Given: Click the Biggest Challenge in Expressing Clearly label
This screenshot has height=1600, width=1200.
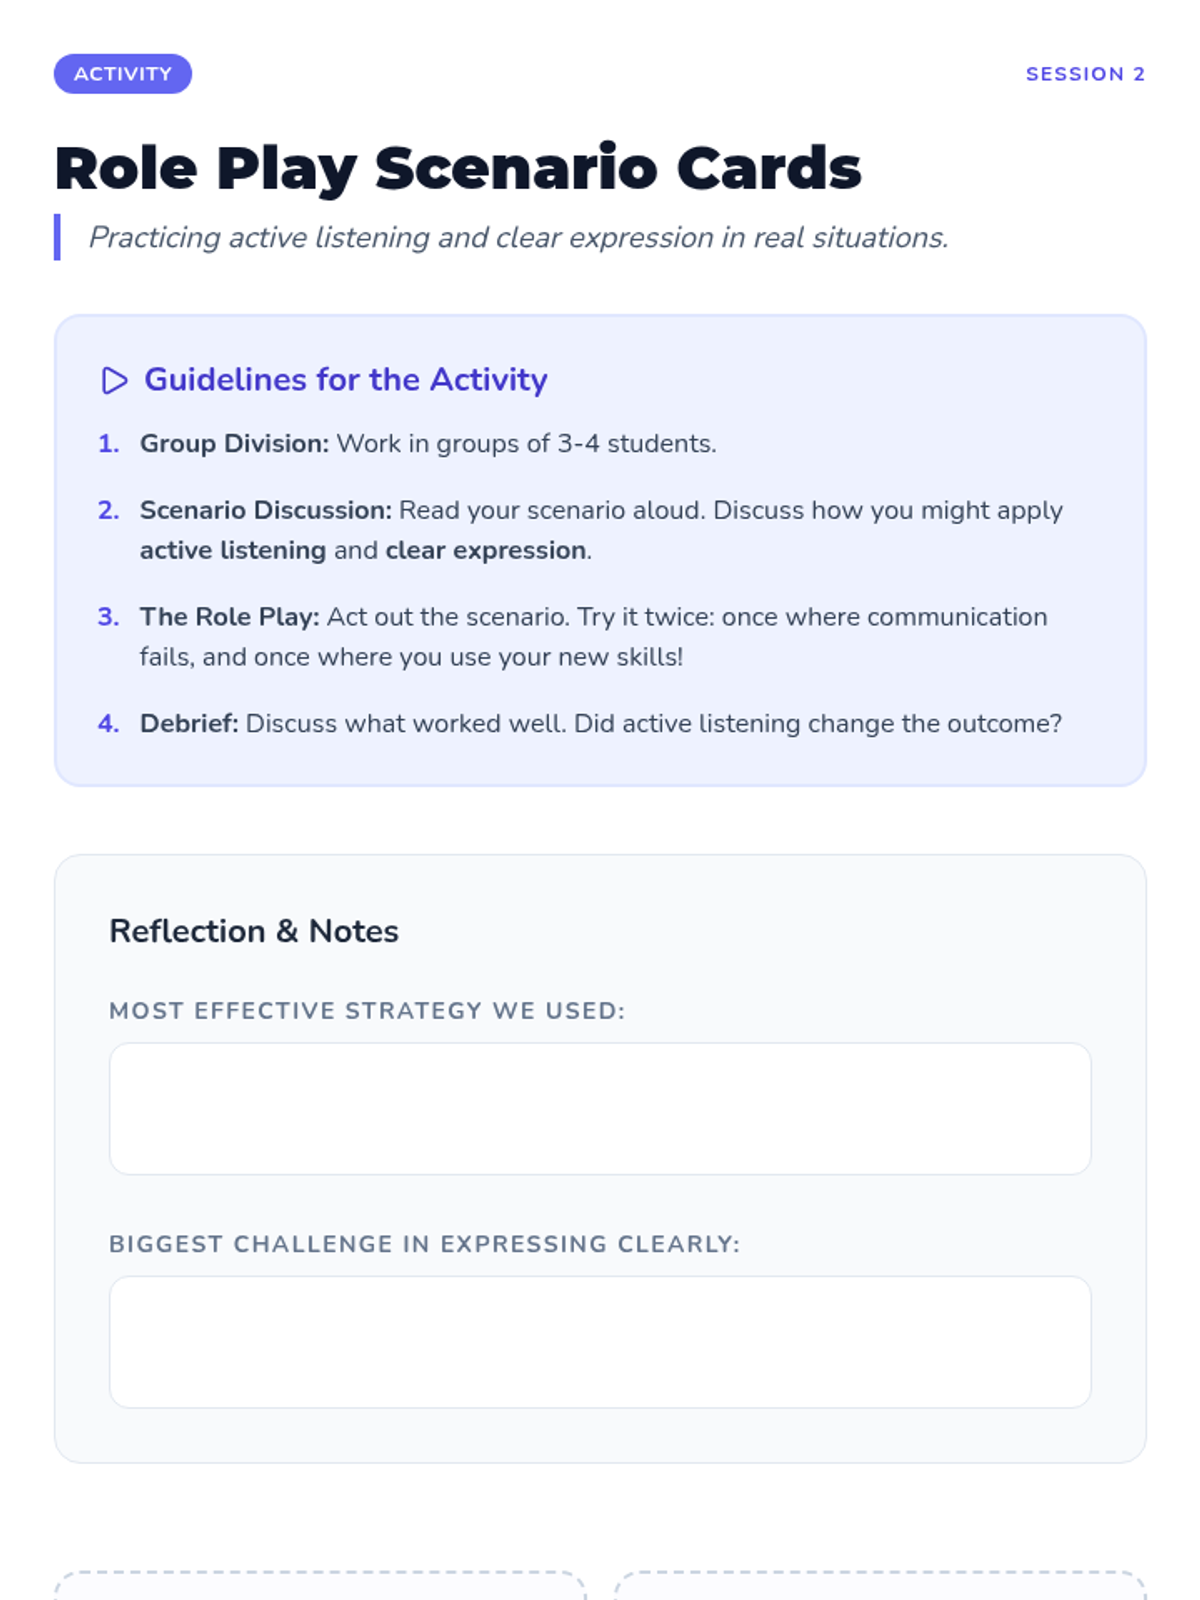Looking at the screenshot, I should tap(424, 1244).
